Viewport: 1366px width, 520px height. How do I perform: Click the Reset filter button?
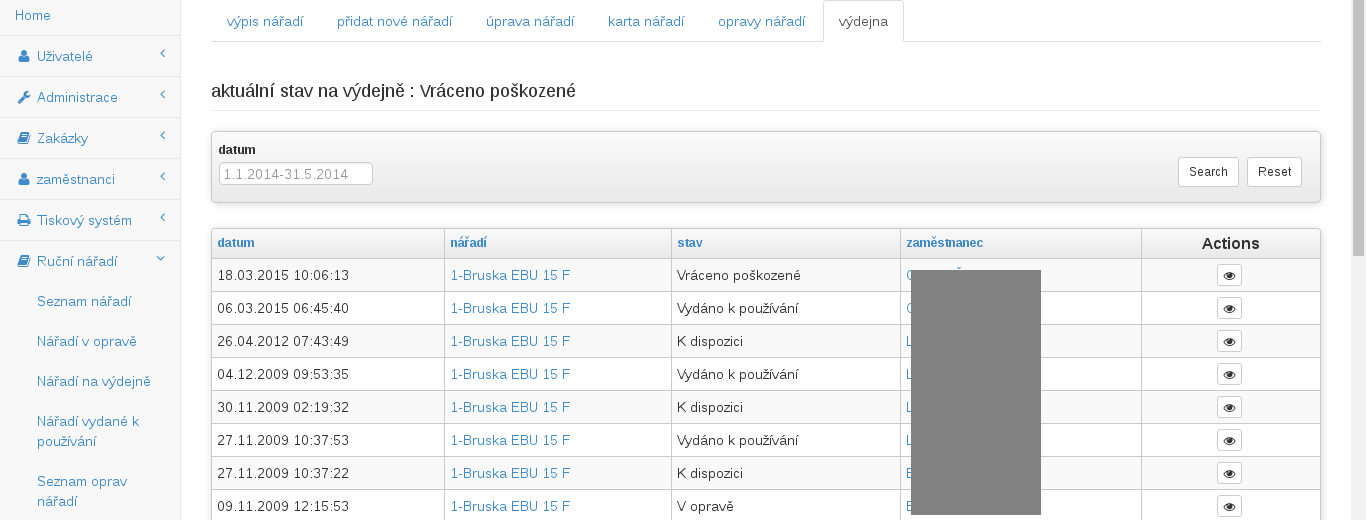(x=1274, y=172)
